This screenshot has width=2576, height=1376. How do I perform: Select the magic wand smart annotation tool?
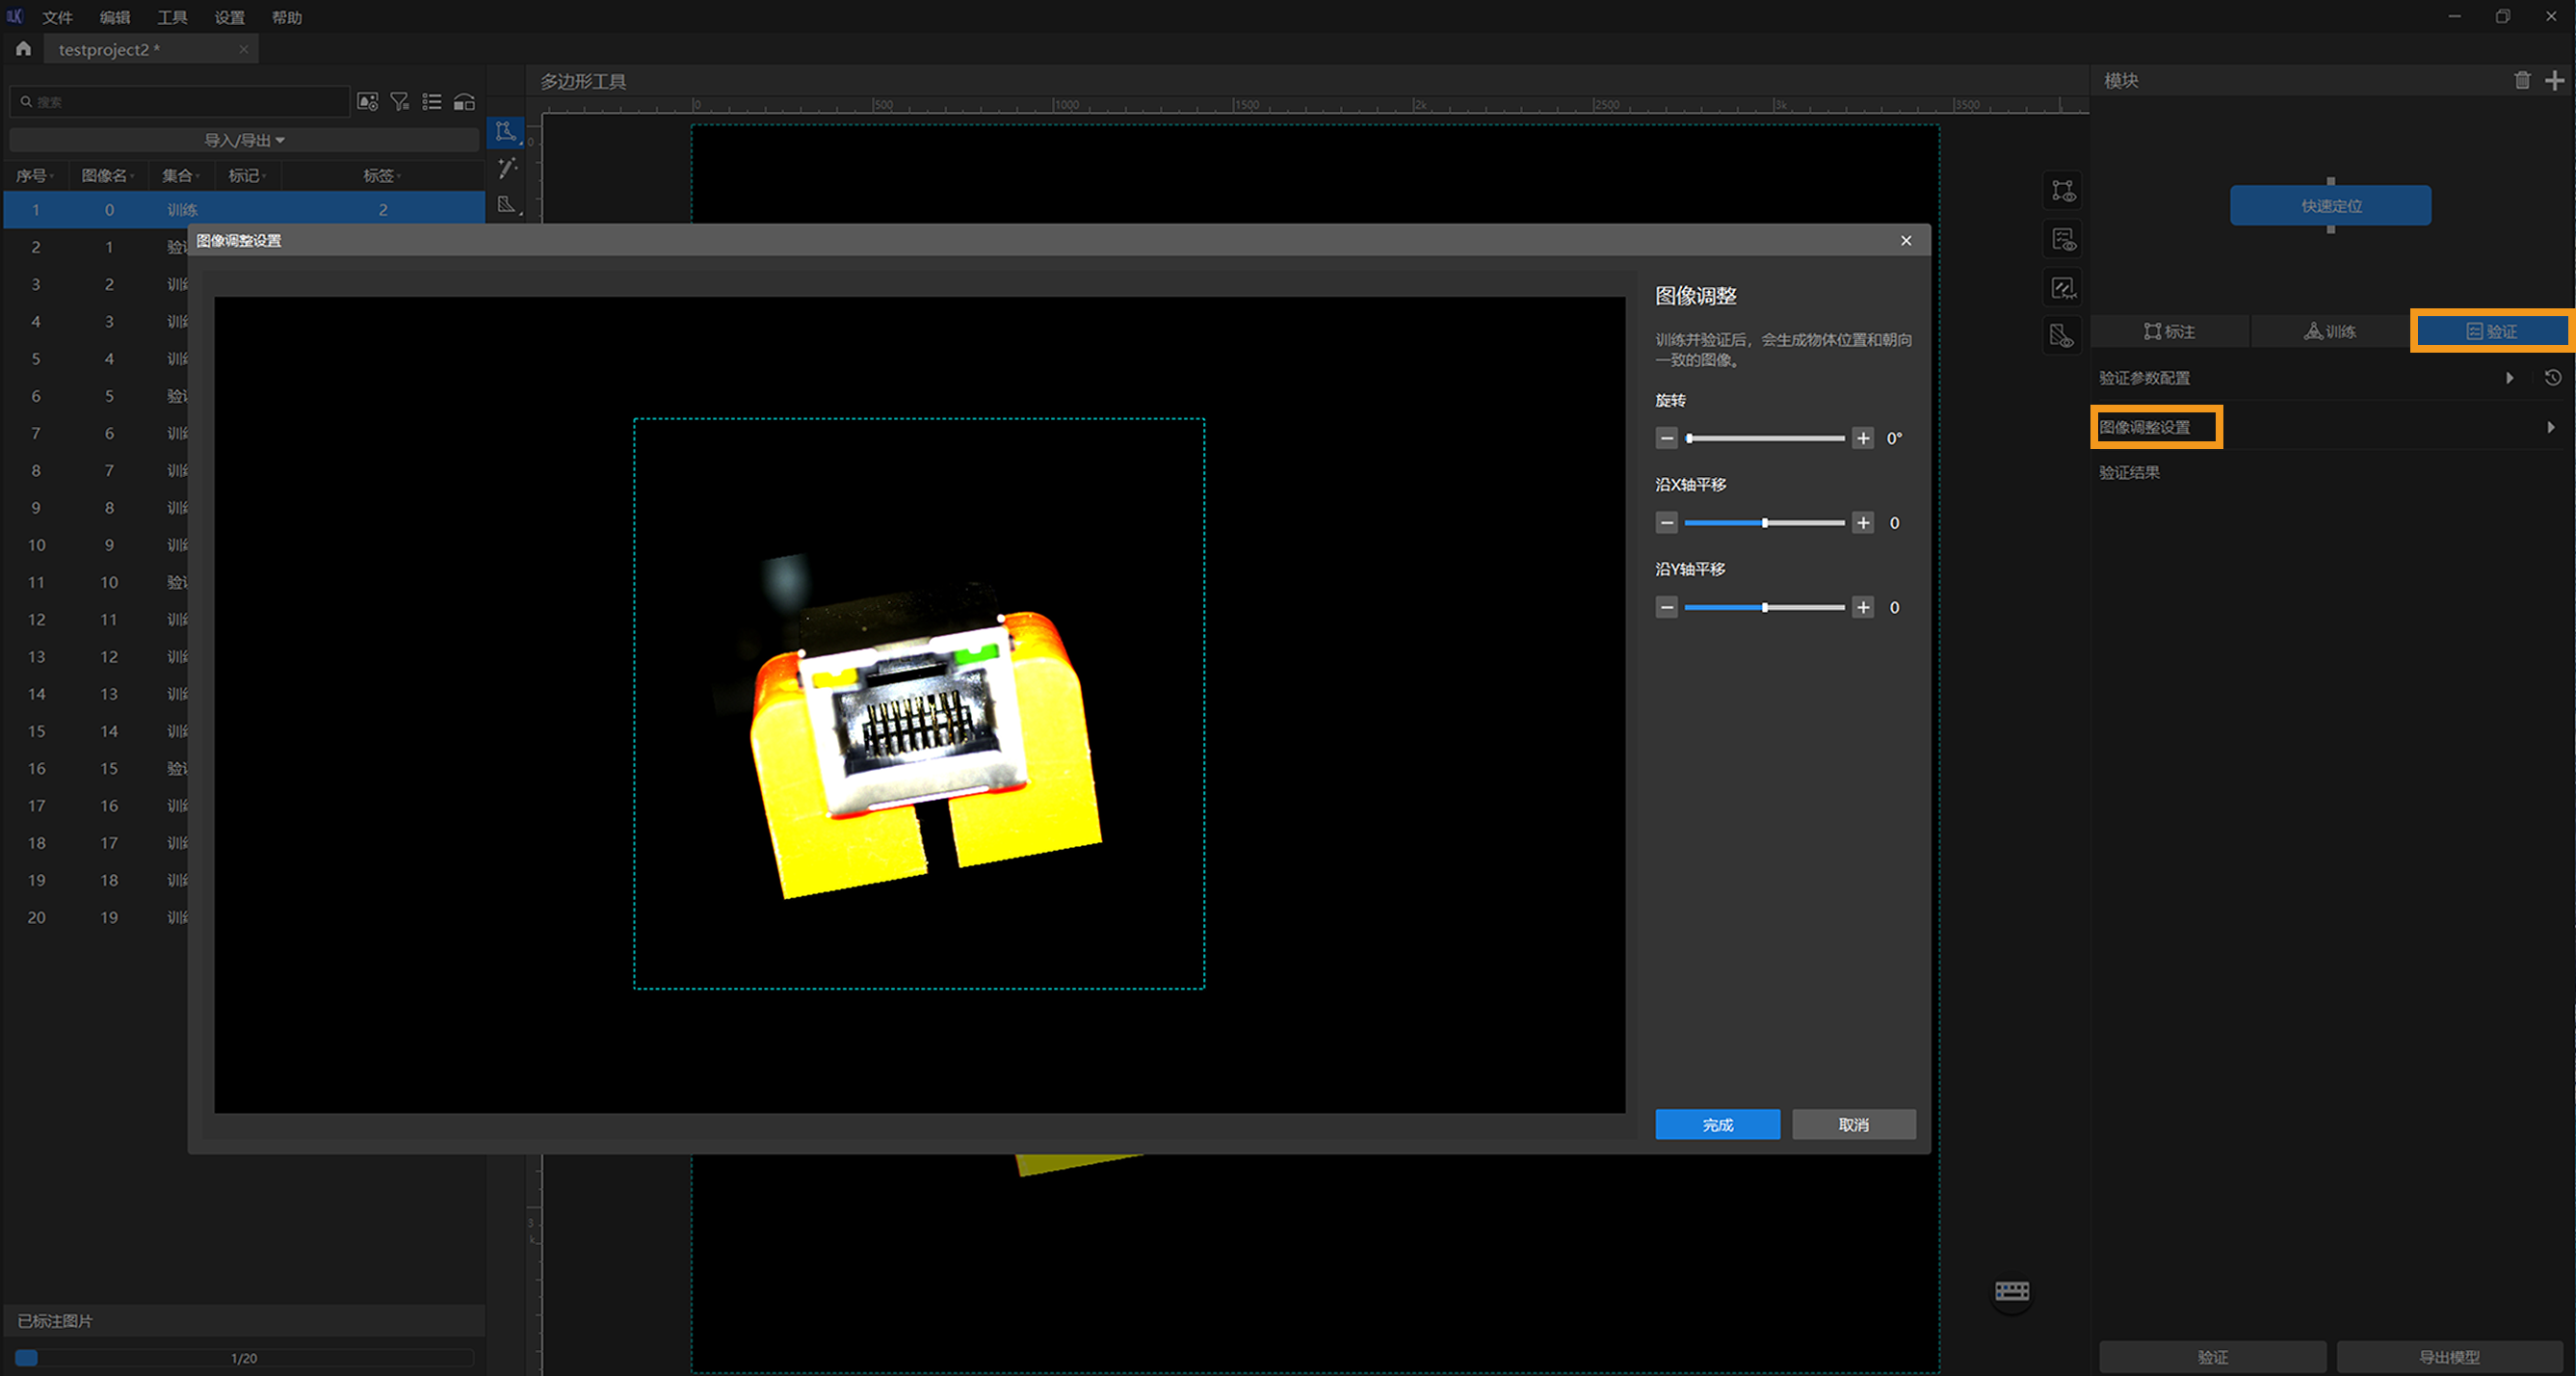[x=507, y=168]
